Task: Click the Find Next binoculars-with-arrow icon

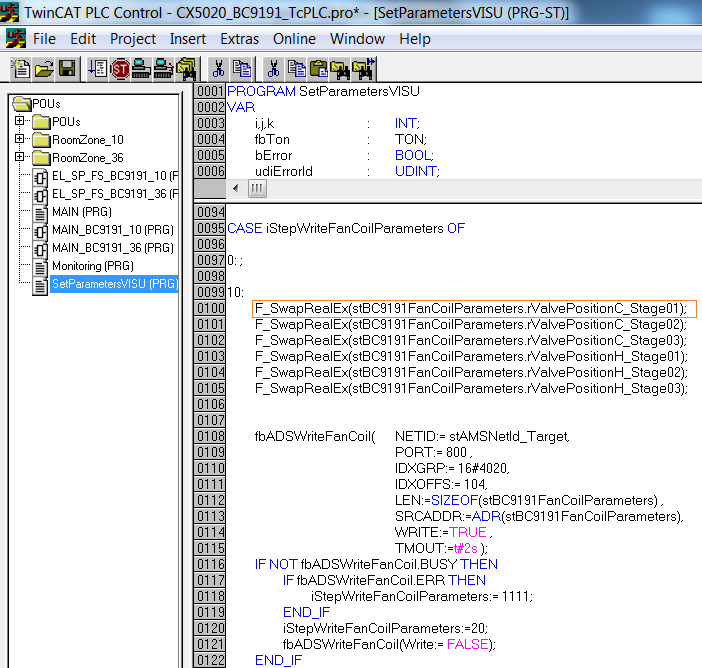Action: 364,69
